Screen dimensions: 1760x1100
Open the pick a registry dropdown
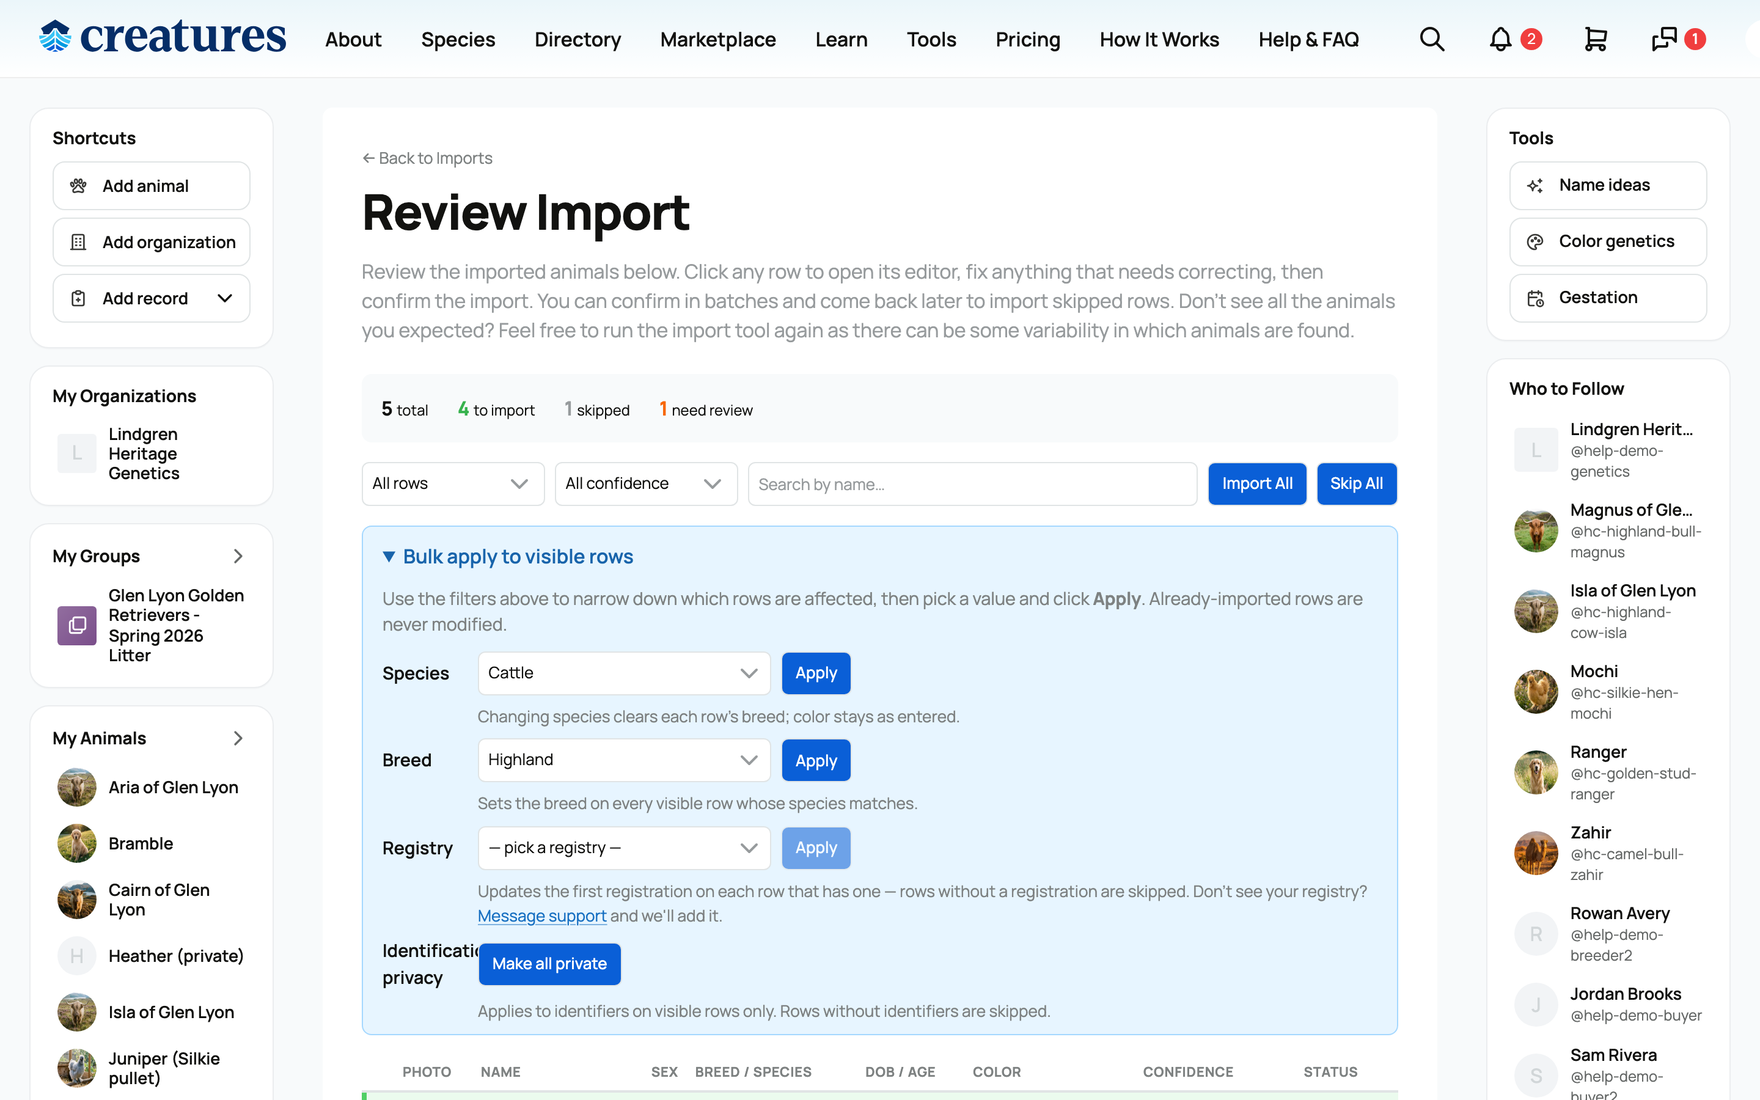(624, 848)
